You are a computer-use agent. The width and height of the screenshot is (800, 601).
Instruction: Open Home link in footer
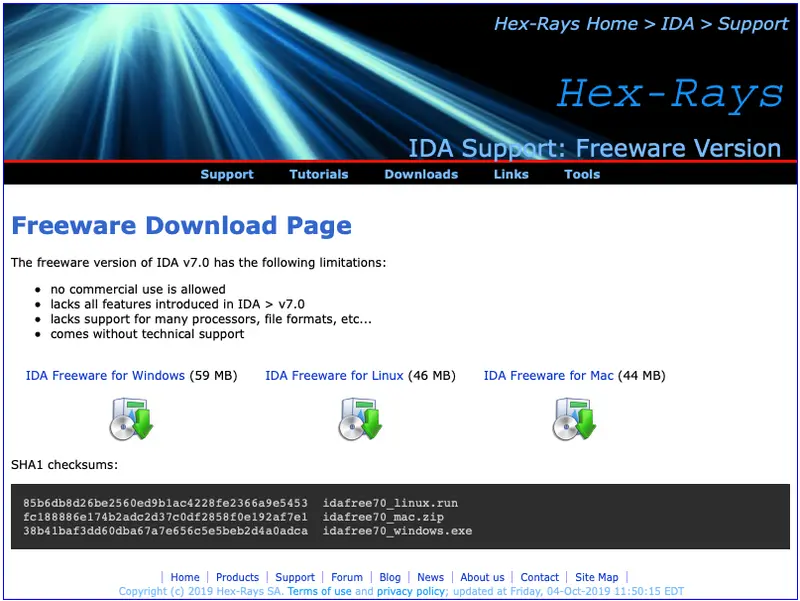[x=185, y=577]
